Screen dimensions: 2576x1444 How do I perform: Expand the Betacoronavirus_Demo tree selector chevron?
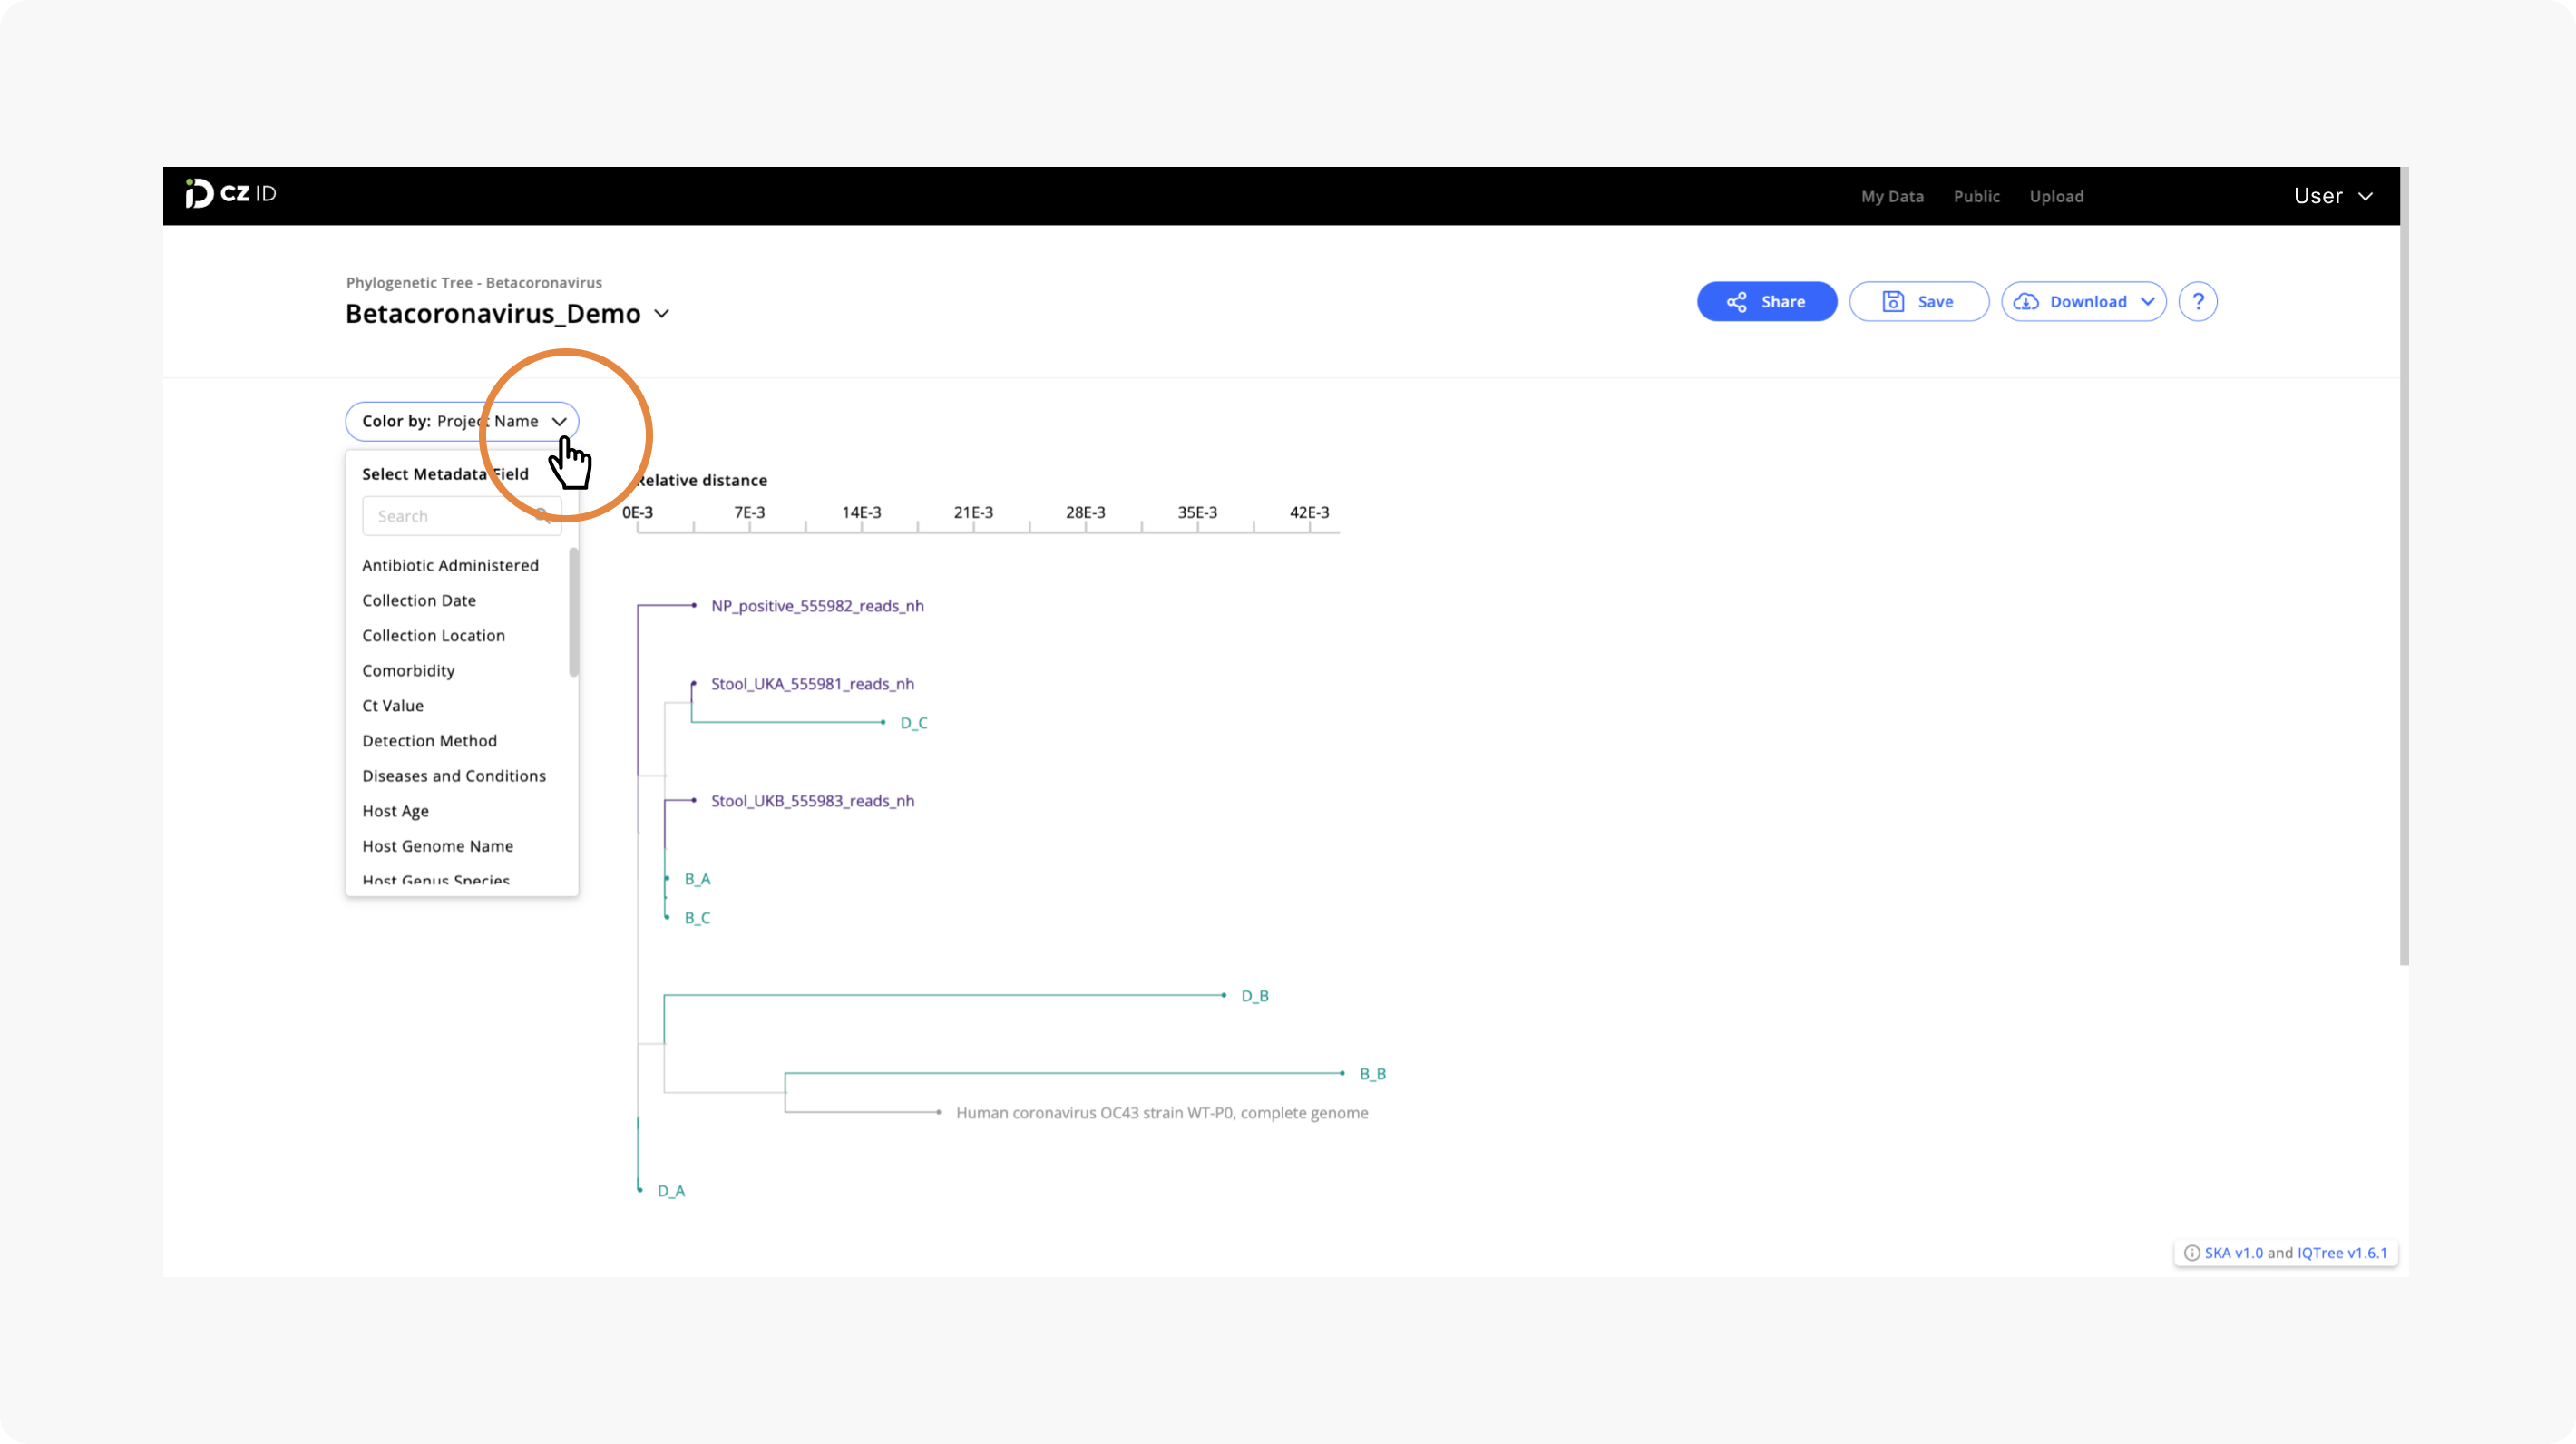point(661,314)
